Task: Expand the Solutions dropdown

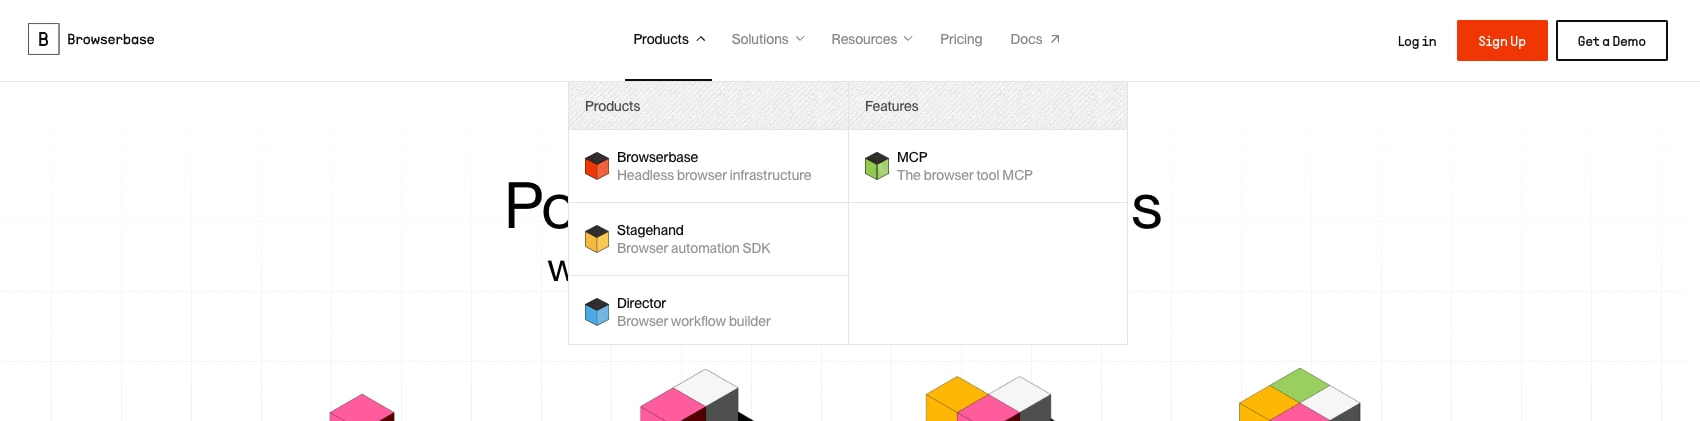Action: coord(768,39)
